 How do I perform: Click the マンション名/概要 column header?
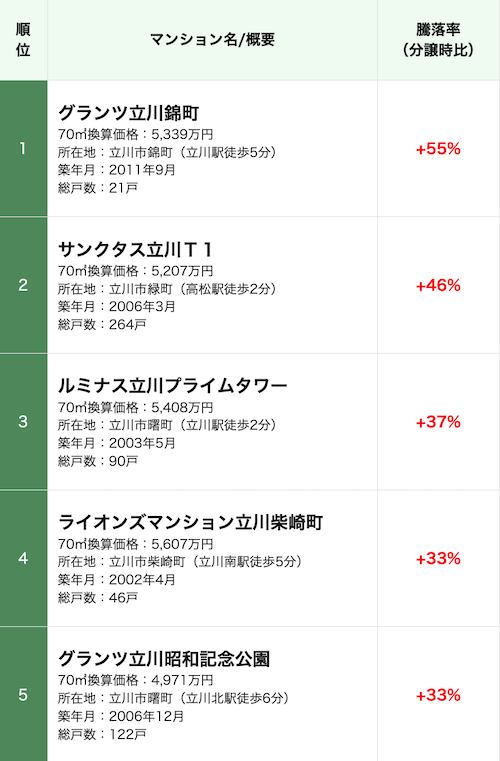213,40
